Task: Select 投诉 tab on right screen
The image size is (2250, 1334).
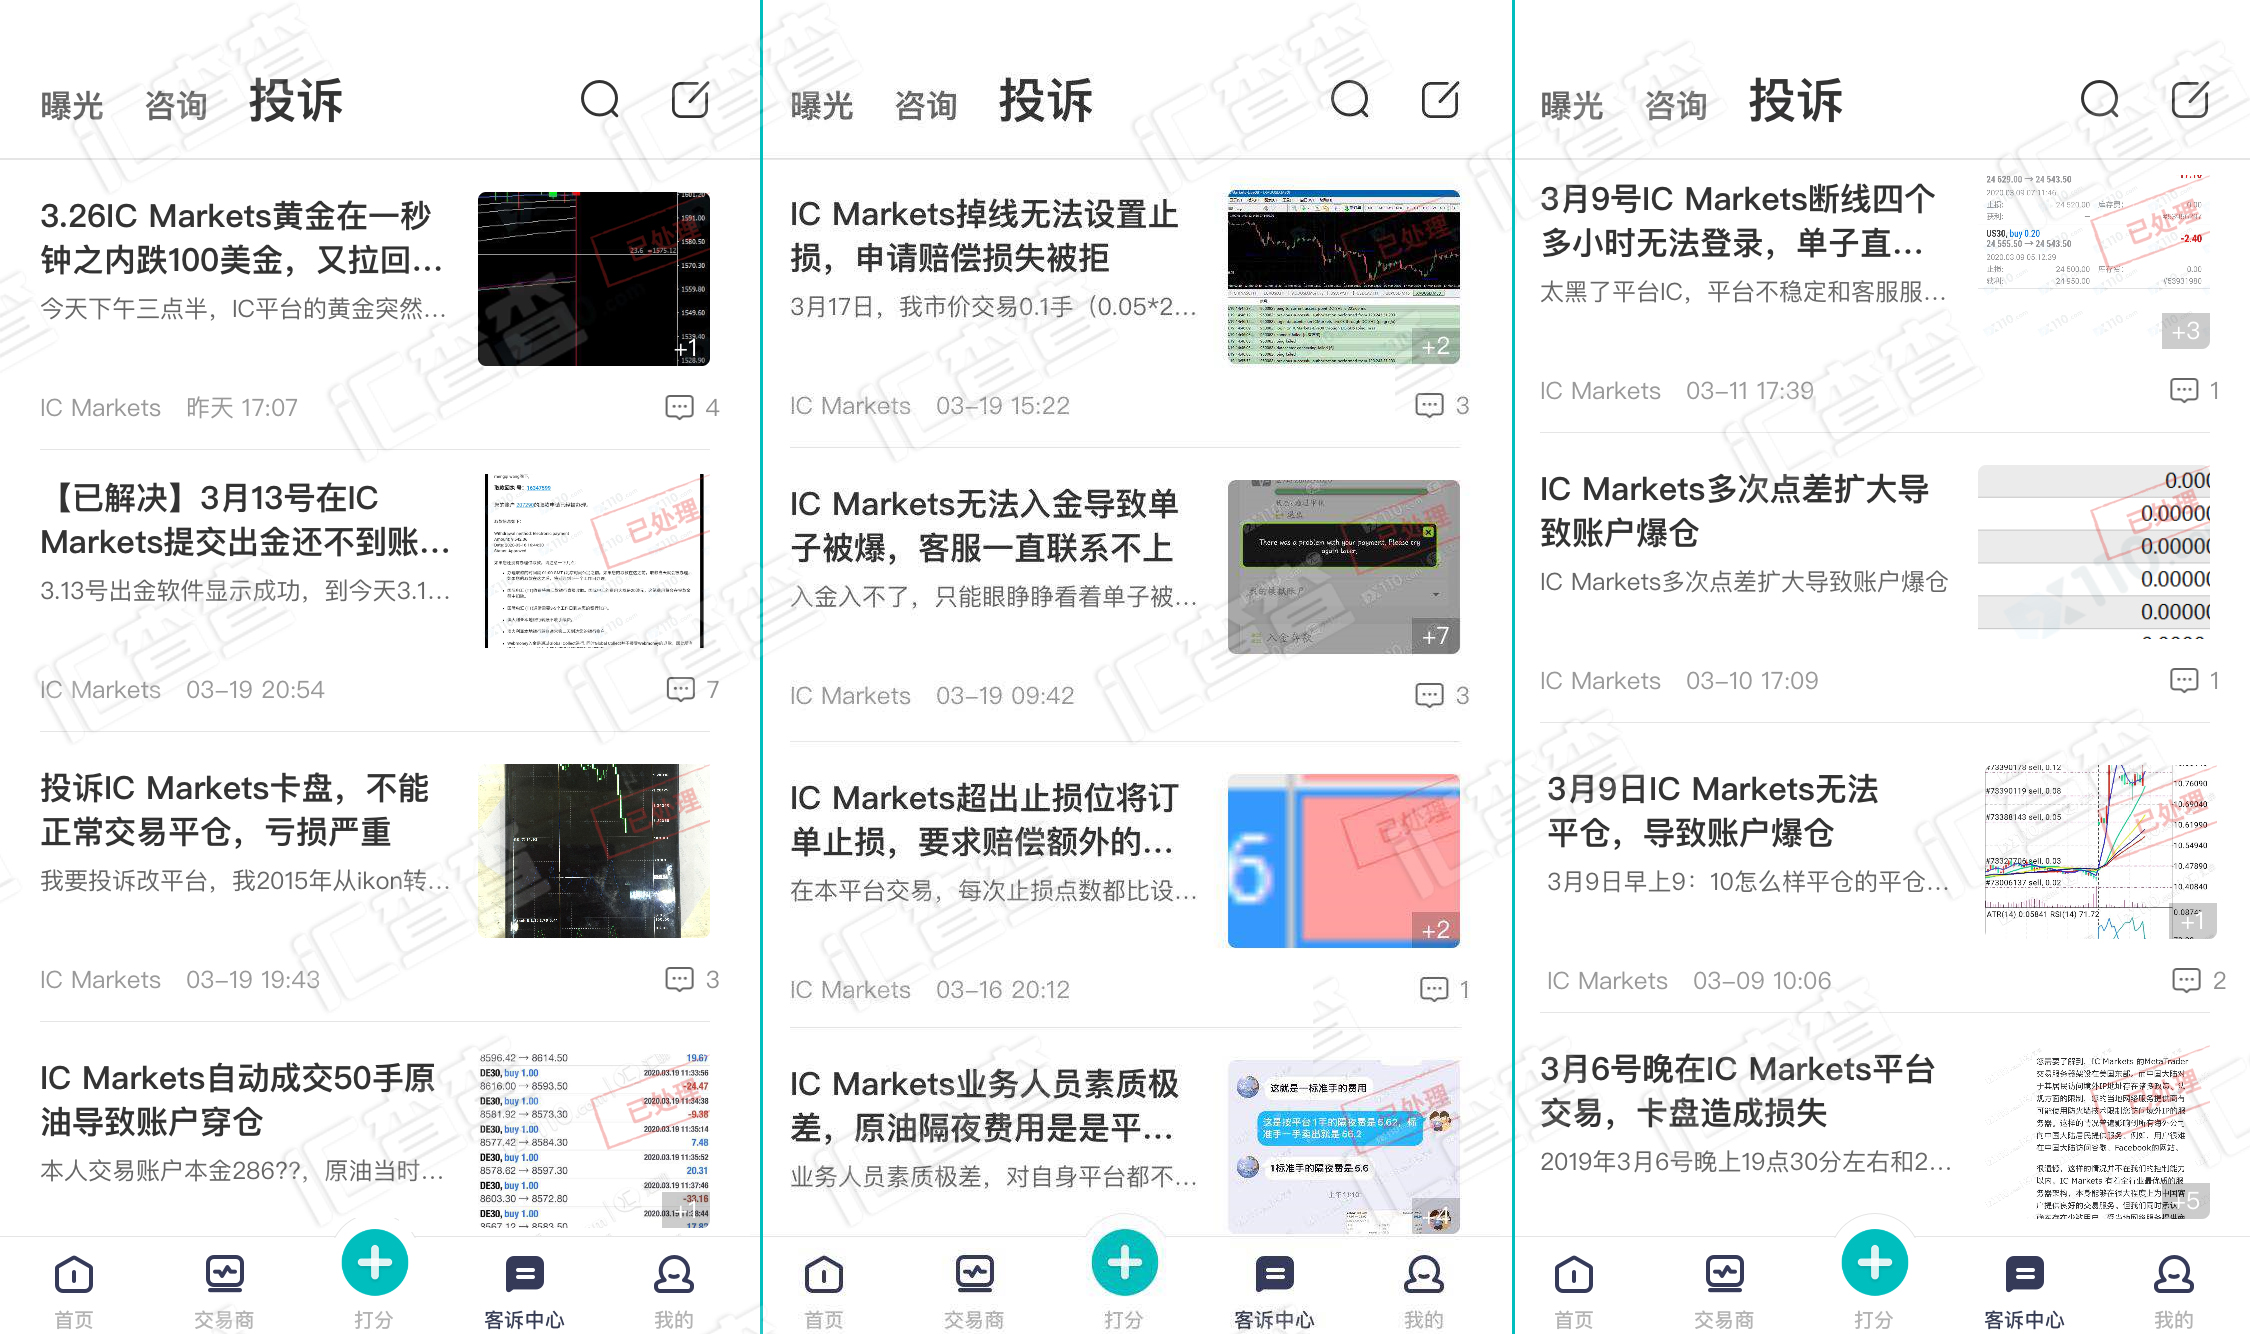Action: click(1796, 101)
